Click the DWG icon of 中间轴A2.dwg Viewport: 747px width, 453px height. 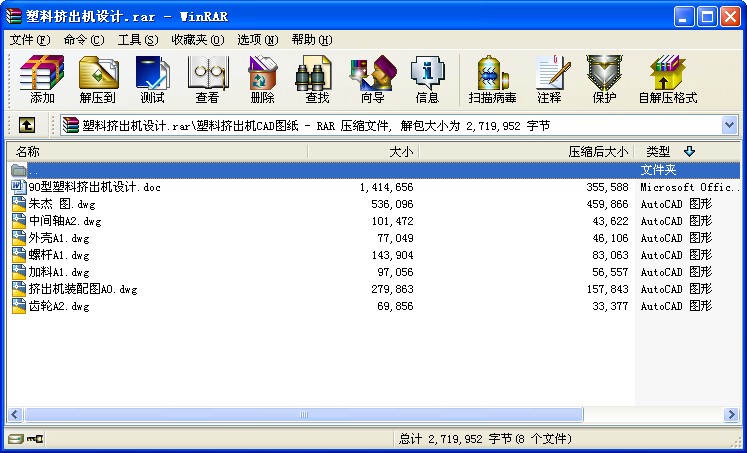(19, 221)
